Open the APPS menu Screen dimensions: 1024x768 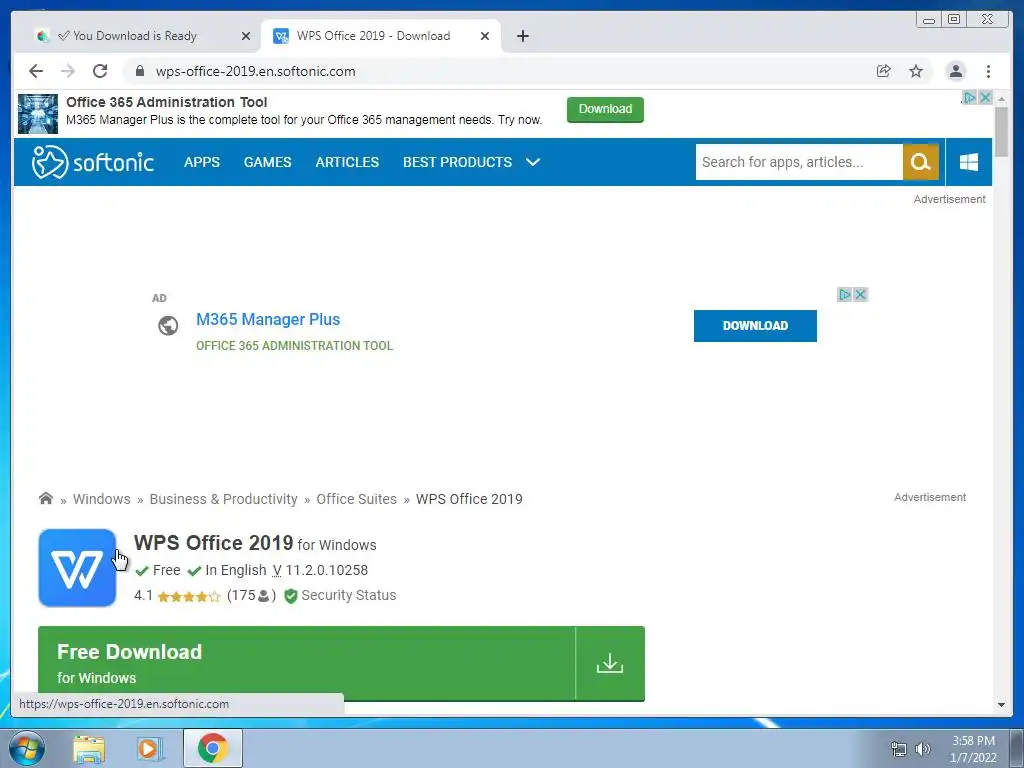202,162
